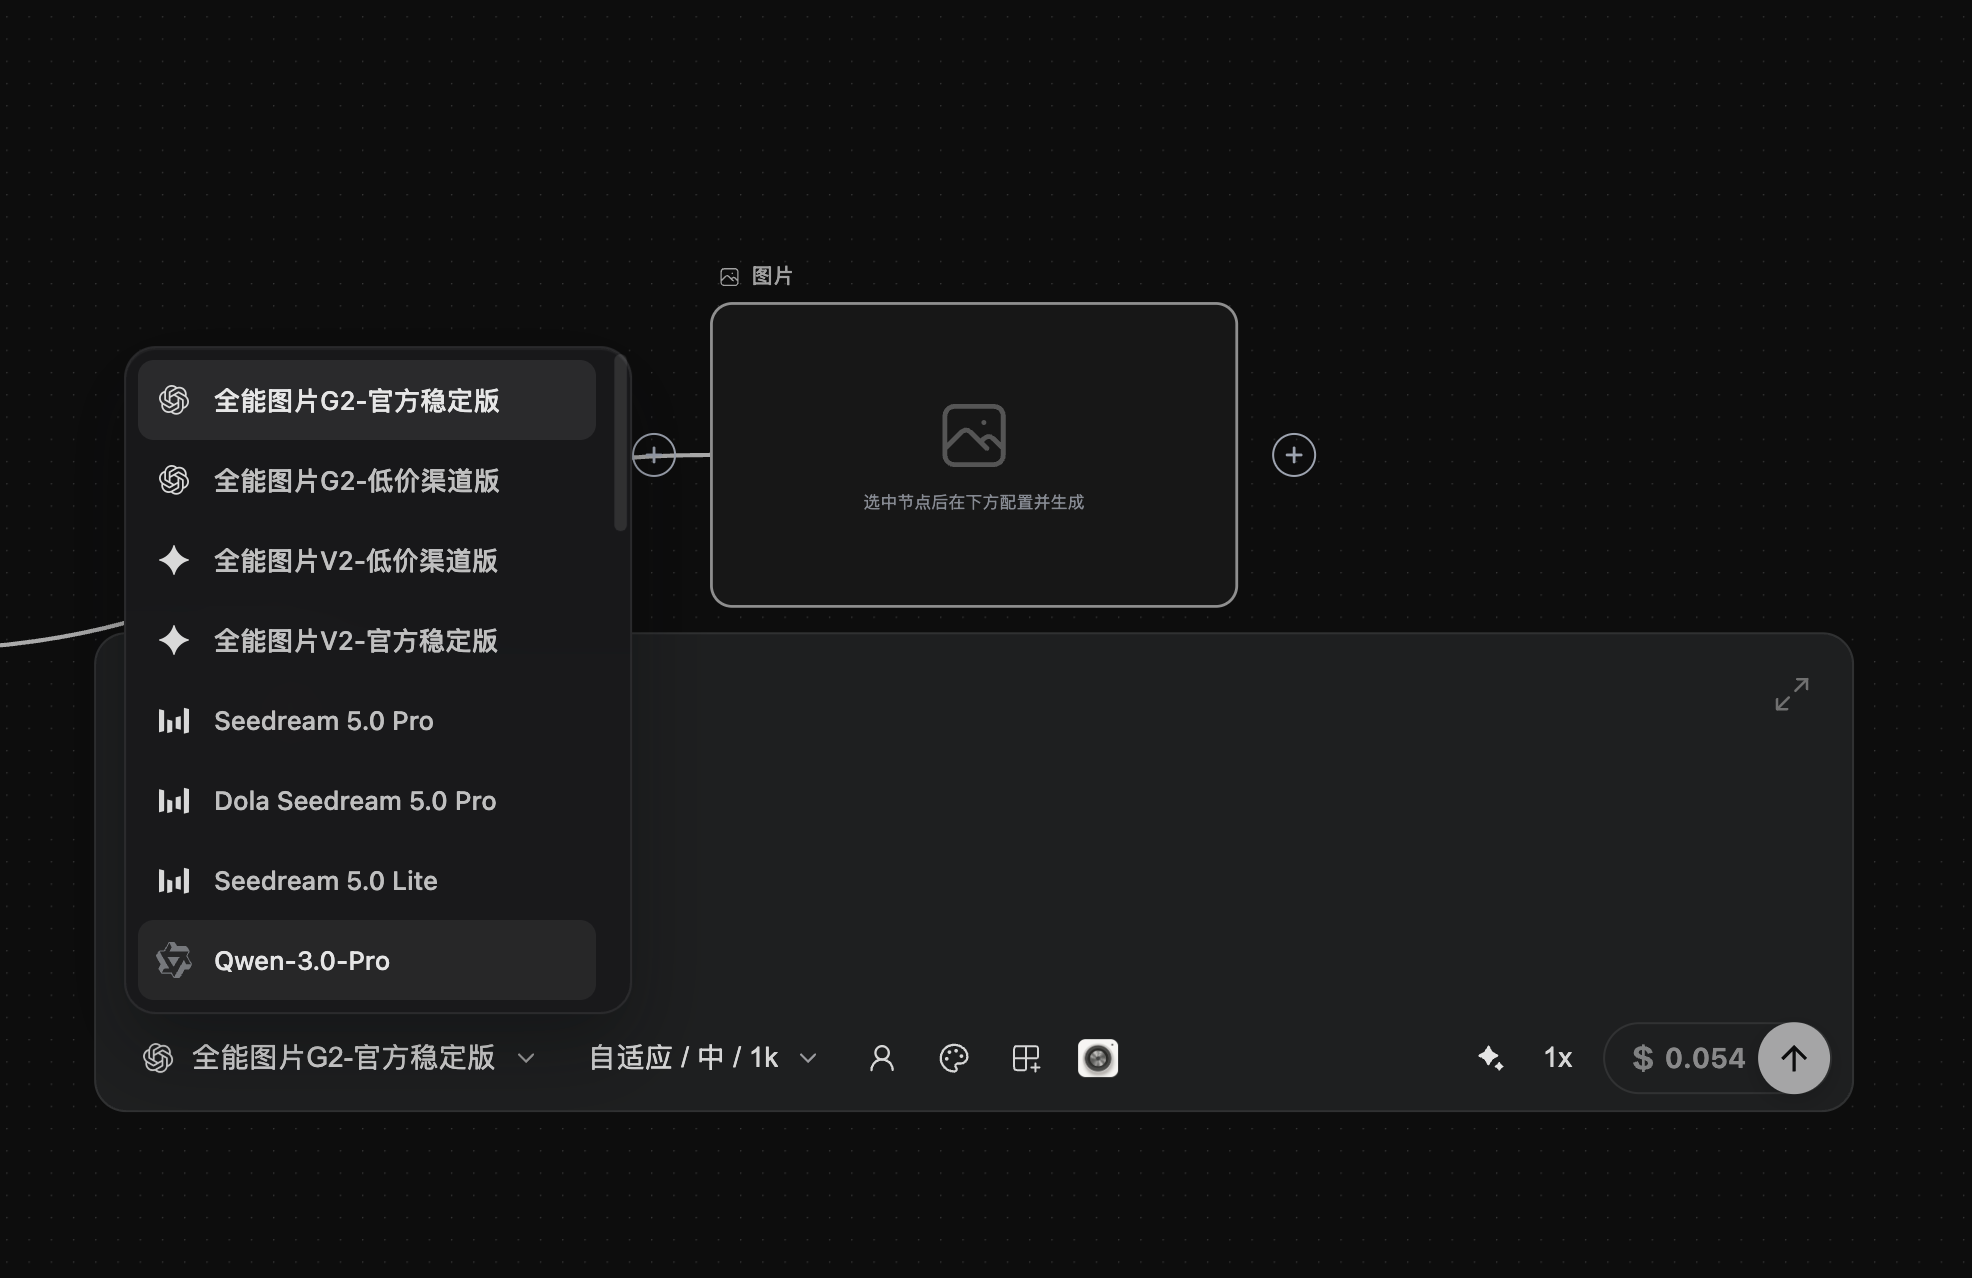Submit generation with the up-arrow button

click(1794, 1058)
